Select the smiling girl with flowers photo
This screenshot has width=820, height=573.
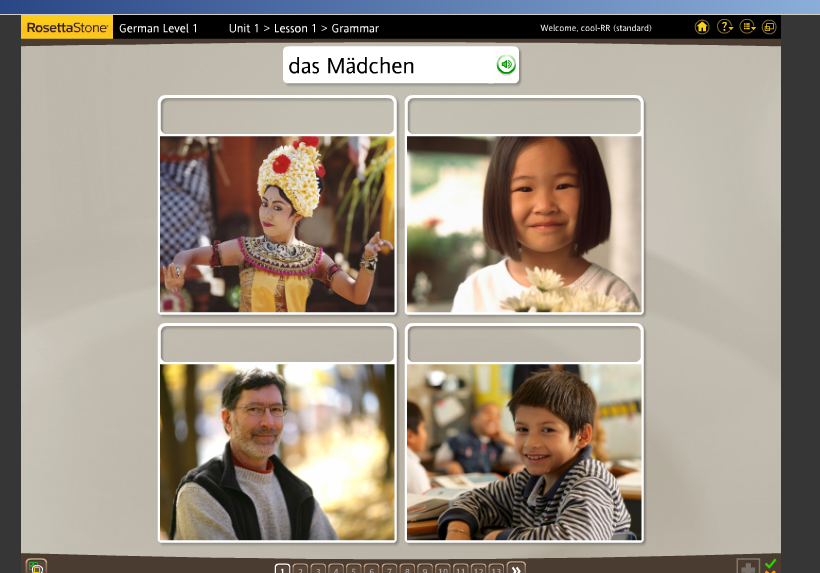(x=524, y=224)
